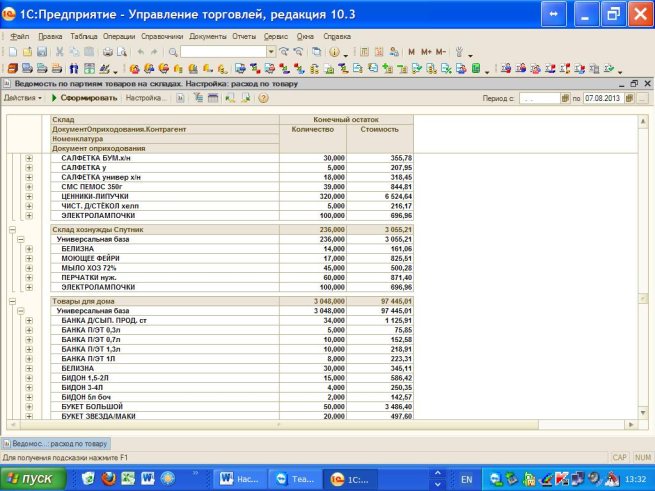The image size is (655, 491).
Task: Click the period start date field
Action: [x=539, y=98]
